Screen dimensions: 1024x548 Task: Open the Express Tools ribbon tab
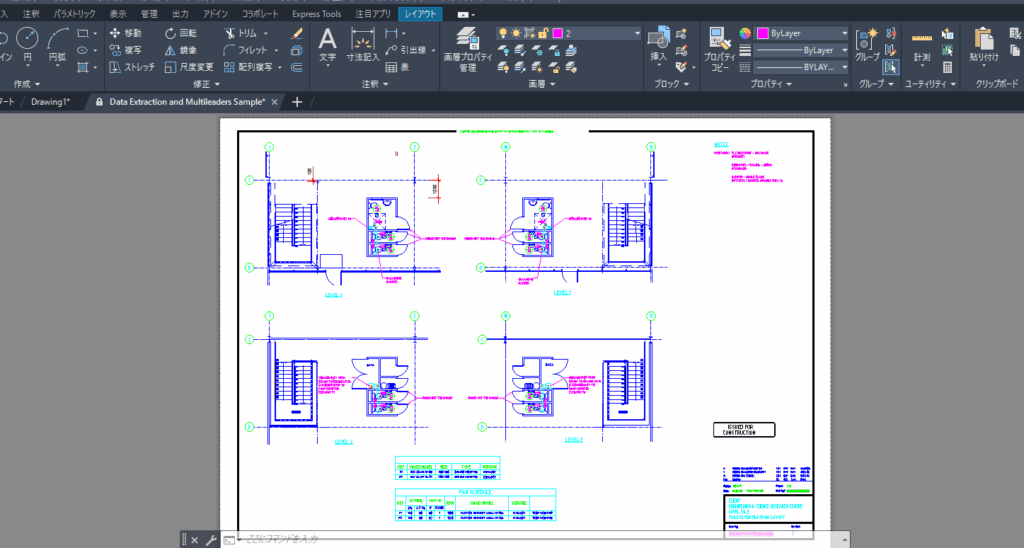pos(316,14)
